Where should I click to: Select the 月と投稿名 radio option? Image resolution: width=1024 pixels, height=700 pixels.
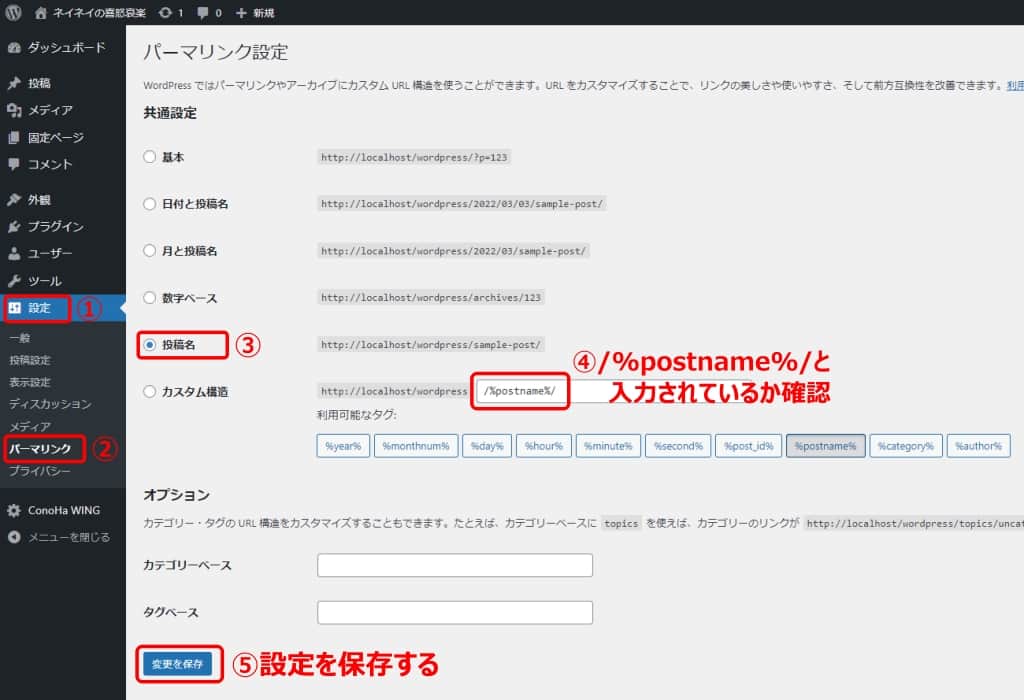pyautogui.click(x=150, y=251)
